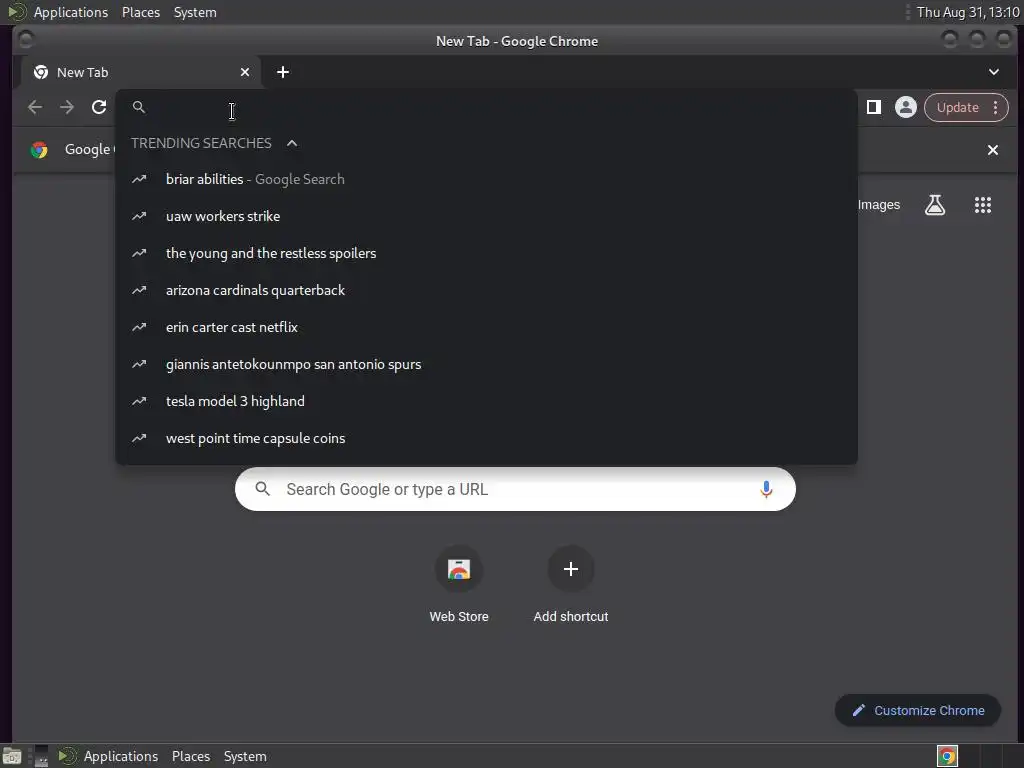Open the System menu in the top panel
Screen dimensions: 1024x768
195,12
